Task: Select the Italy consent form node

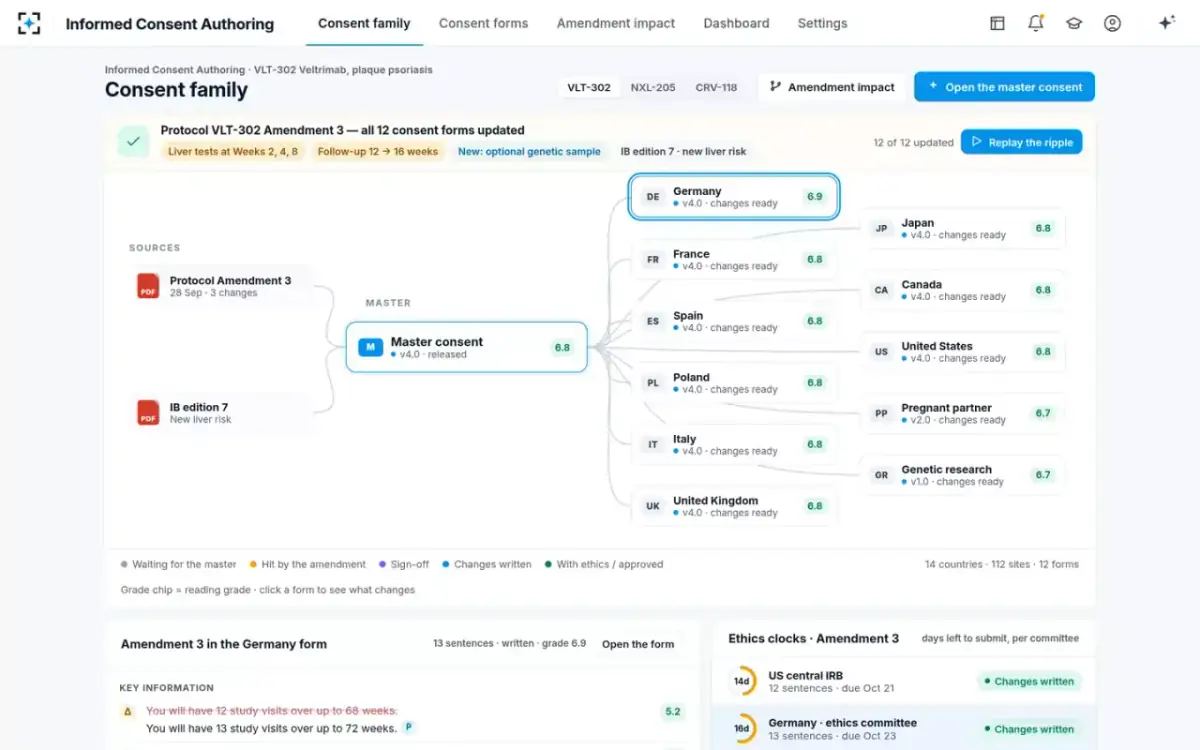Action: (735, 444)
